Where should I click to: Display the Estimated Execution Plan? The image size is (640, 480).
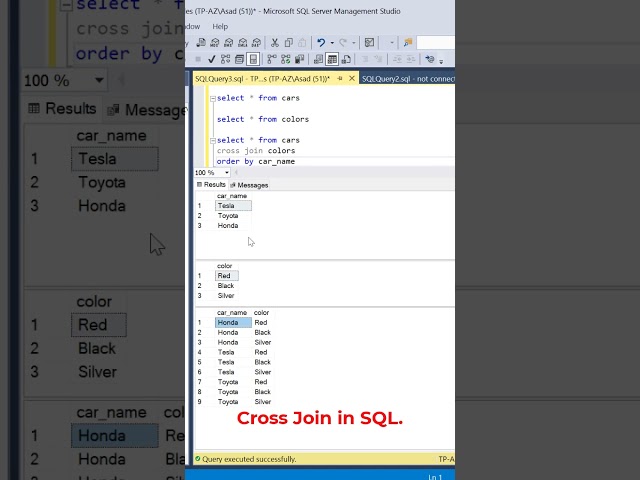click(225, 60)
